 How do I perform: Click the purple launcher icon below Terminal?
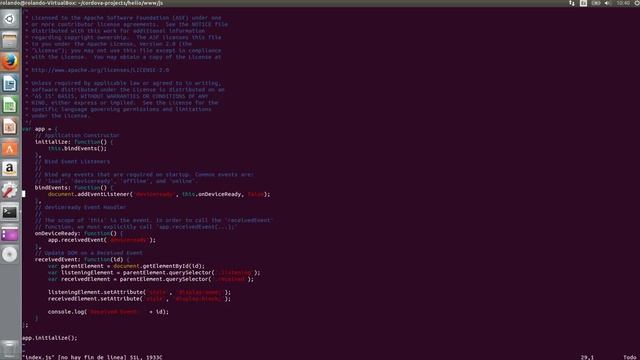(x=9, y=233)
